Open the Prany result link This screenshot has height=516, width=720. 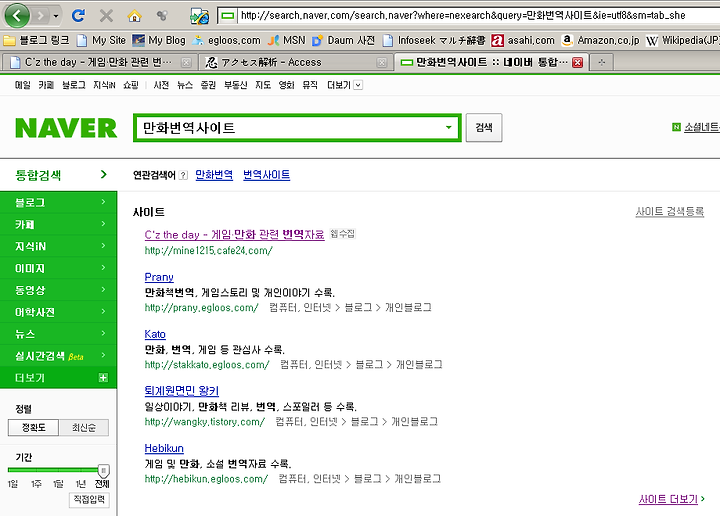(x=159, y=277)
